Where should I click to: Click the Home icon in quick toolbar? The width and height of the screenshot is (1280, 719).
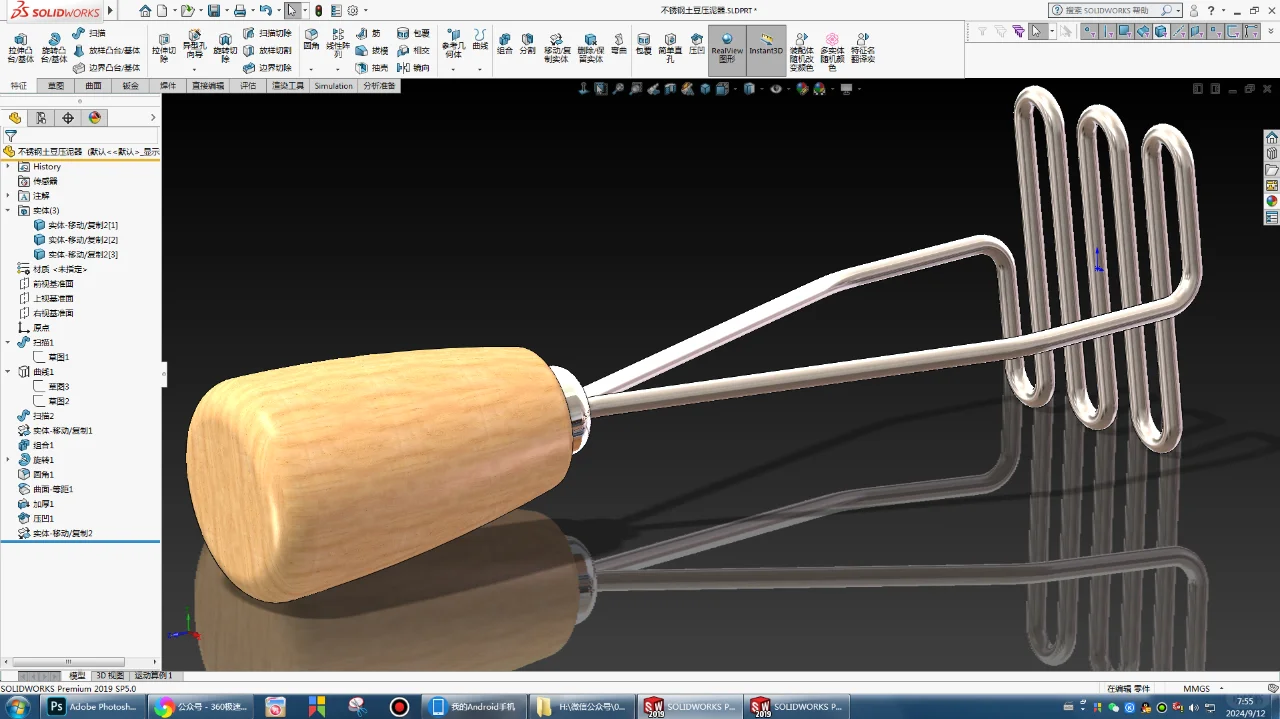[x=146, y=11]
